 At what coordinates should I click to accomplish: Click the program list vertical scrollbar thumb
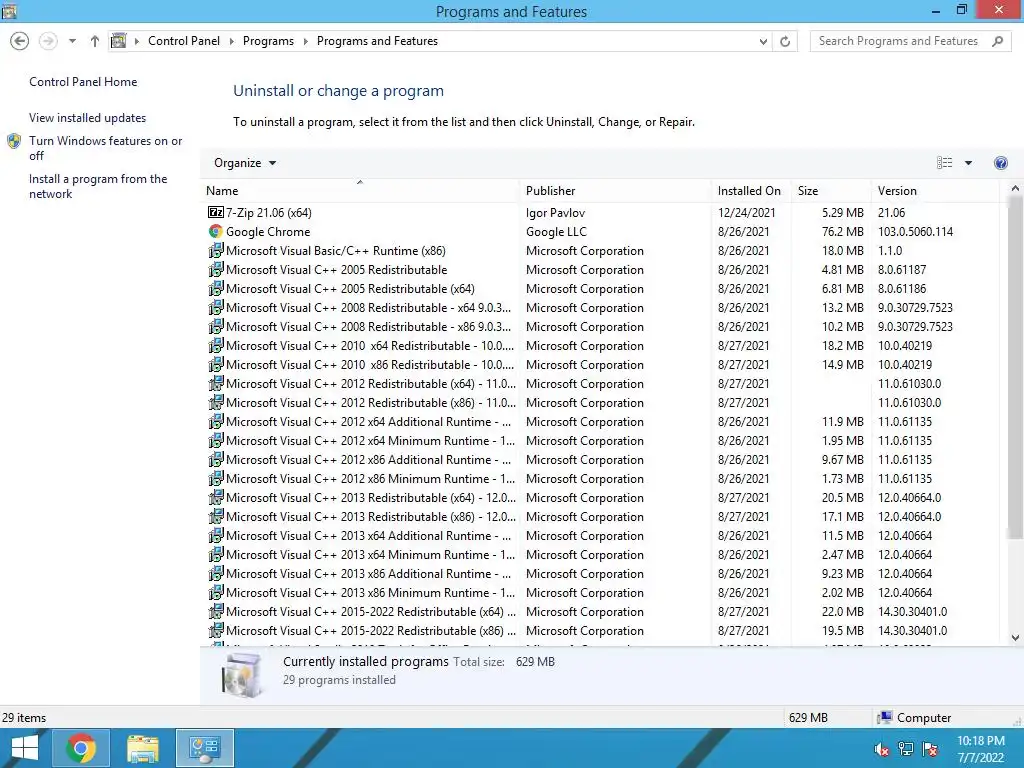pyautogui.click(x=1015, y=368)
